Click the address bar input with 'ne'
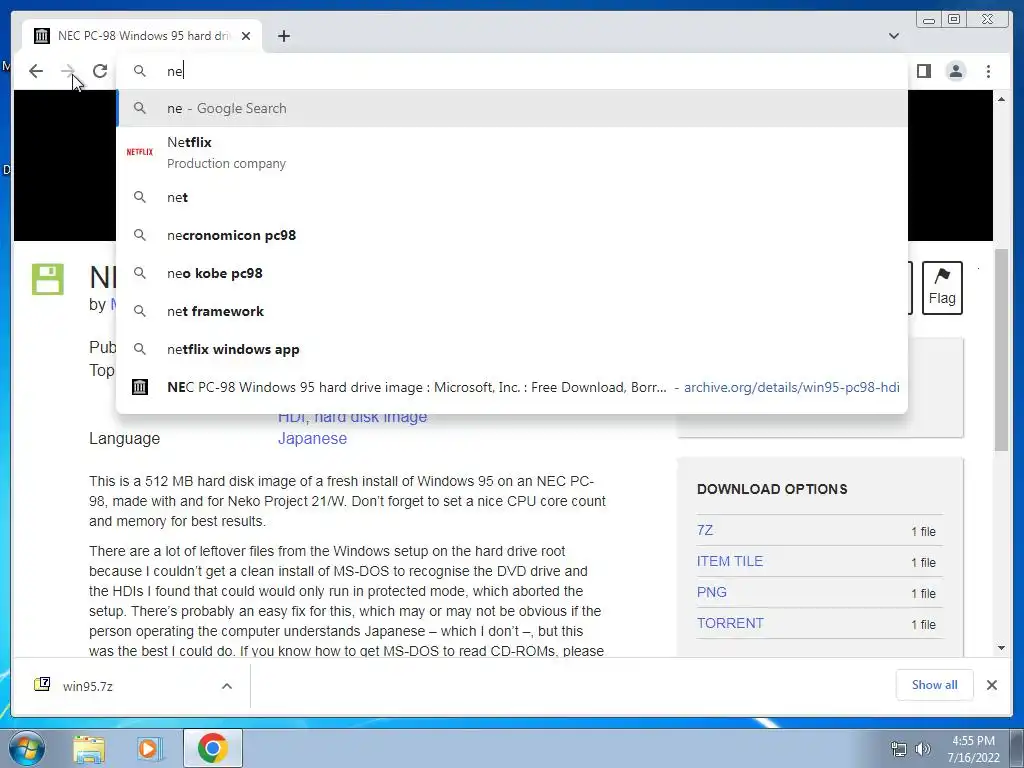 [x=511, y=71]
